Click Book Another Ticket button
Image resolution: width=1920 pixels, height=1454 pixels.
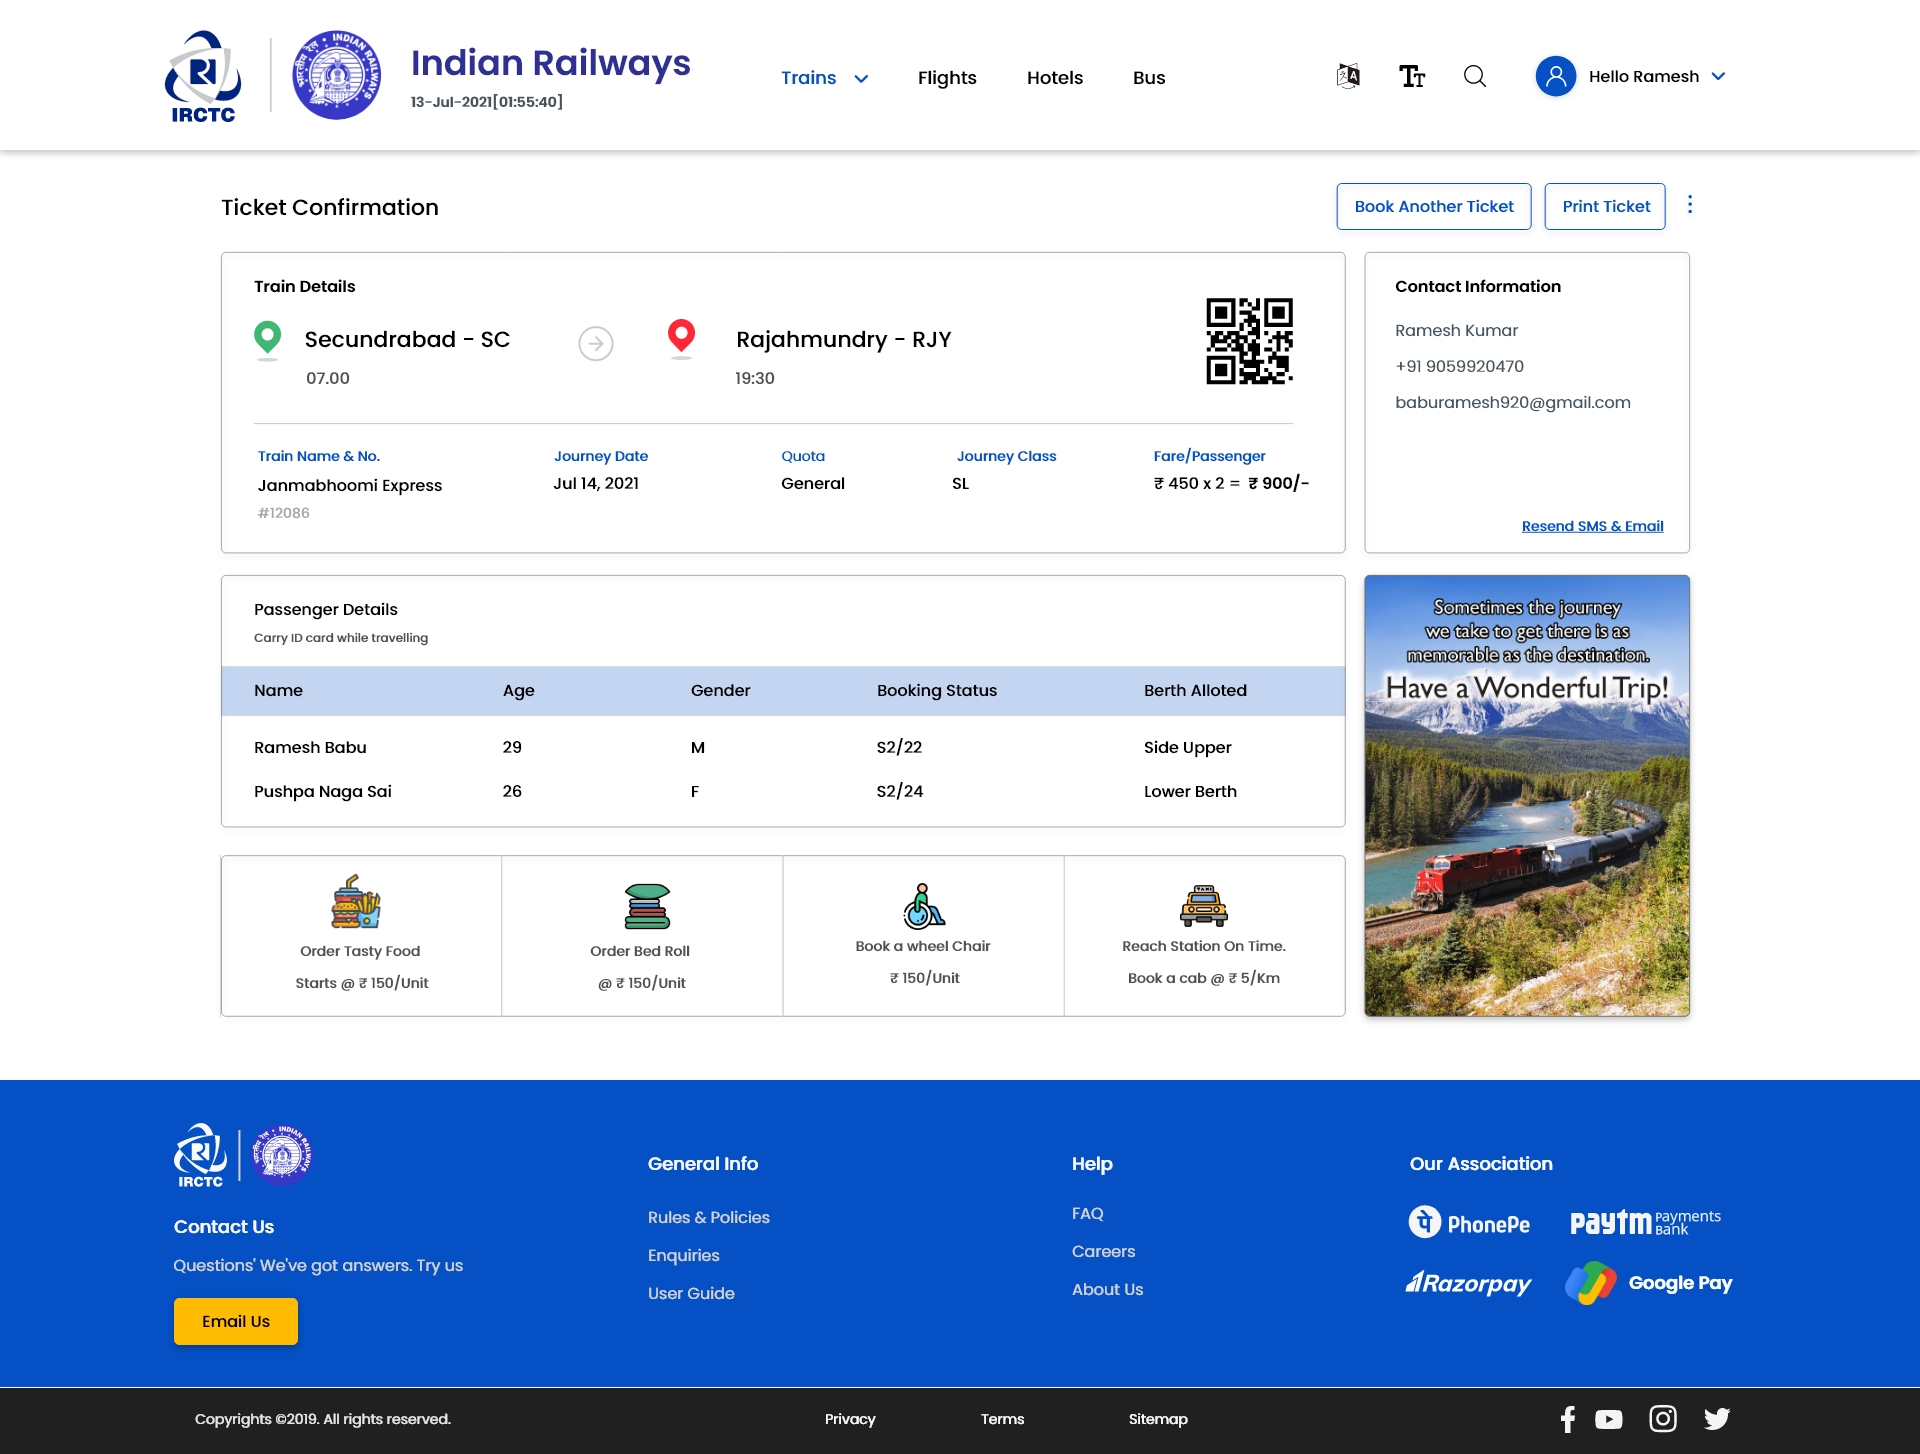coord(1434,206)
